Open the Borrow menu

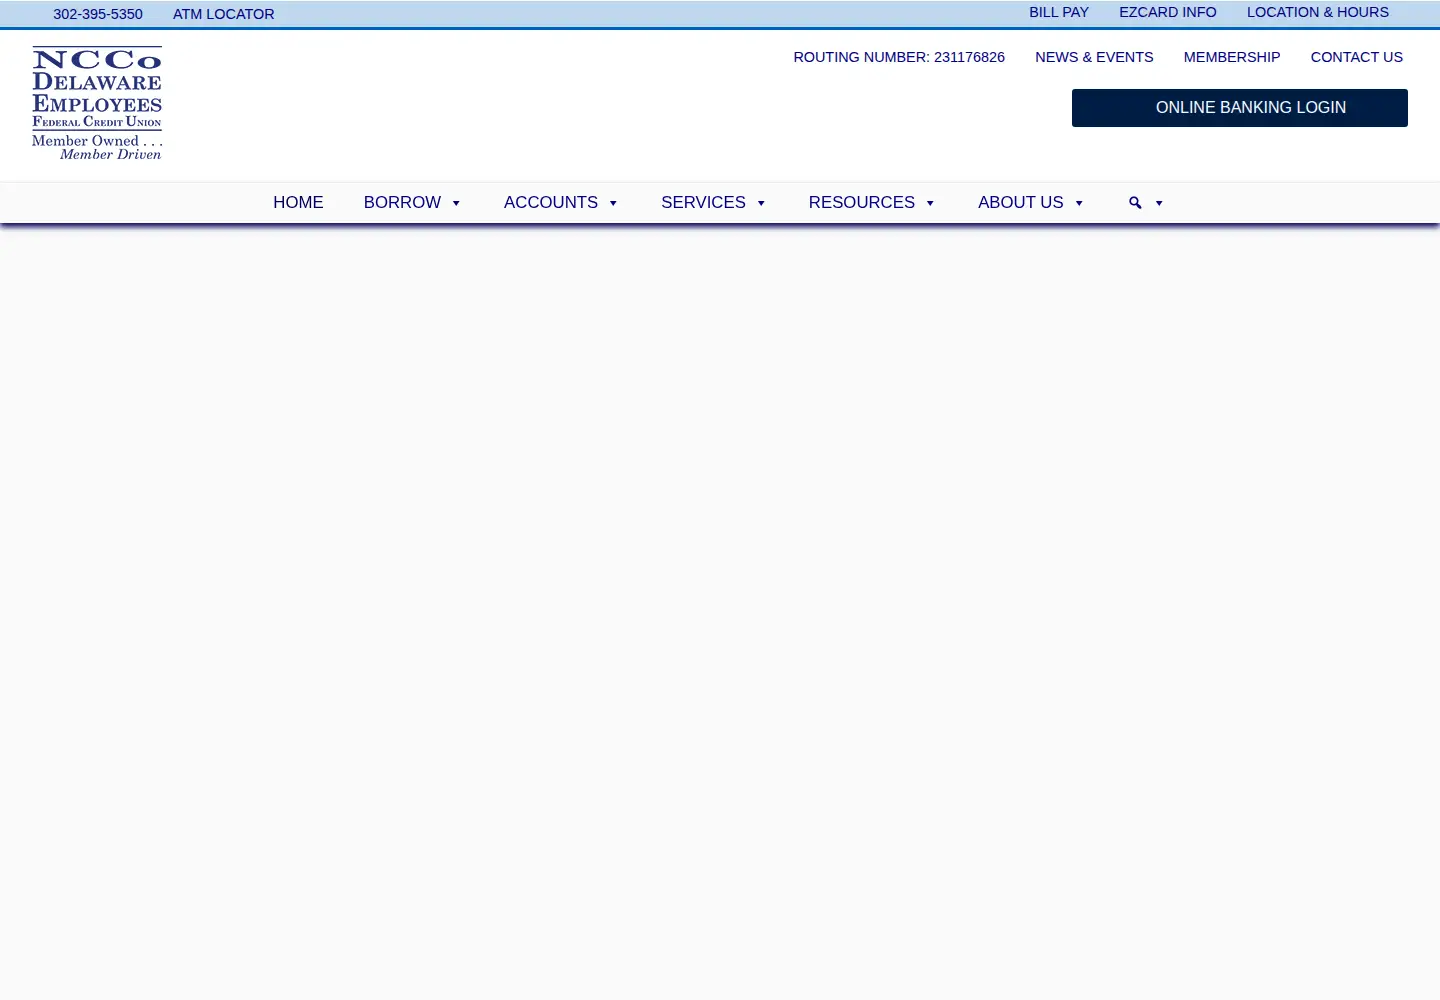coord(402,202)
